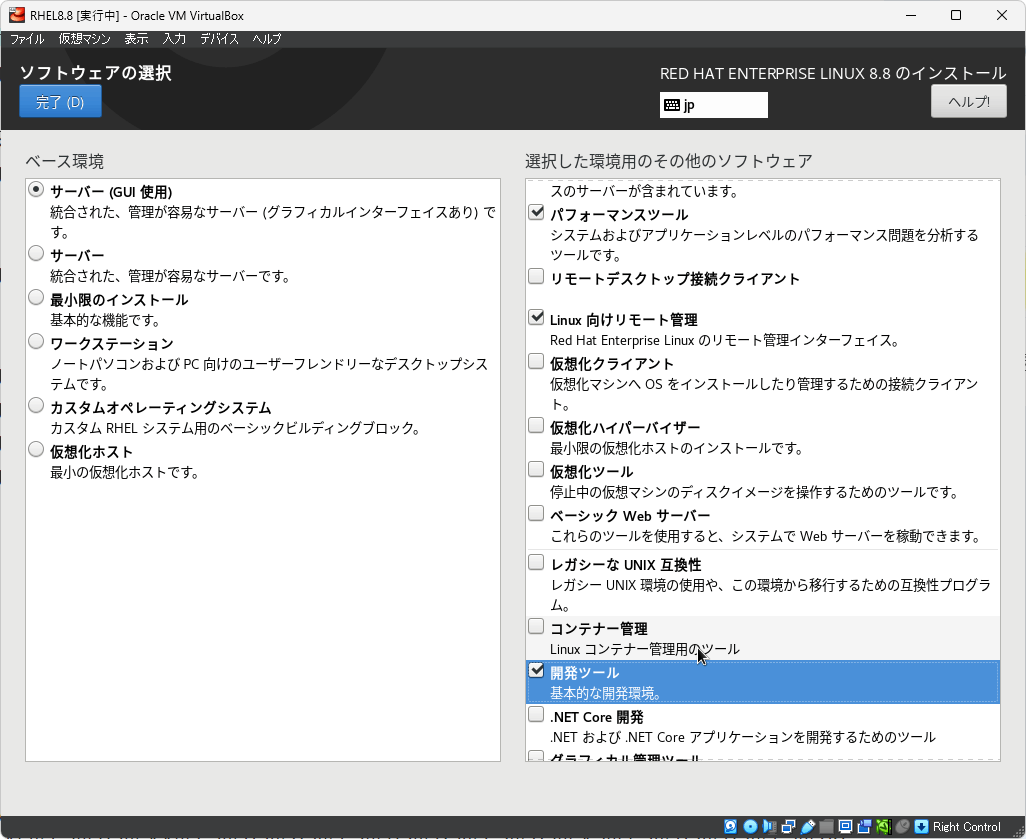This screenshot has height=839, width=1026.
Task: Check the 仮想化クライアント checkbox
Action: [536, 361]
